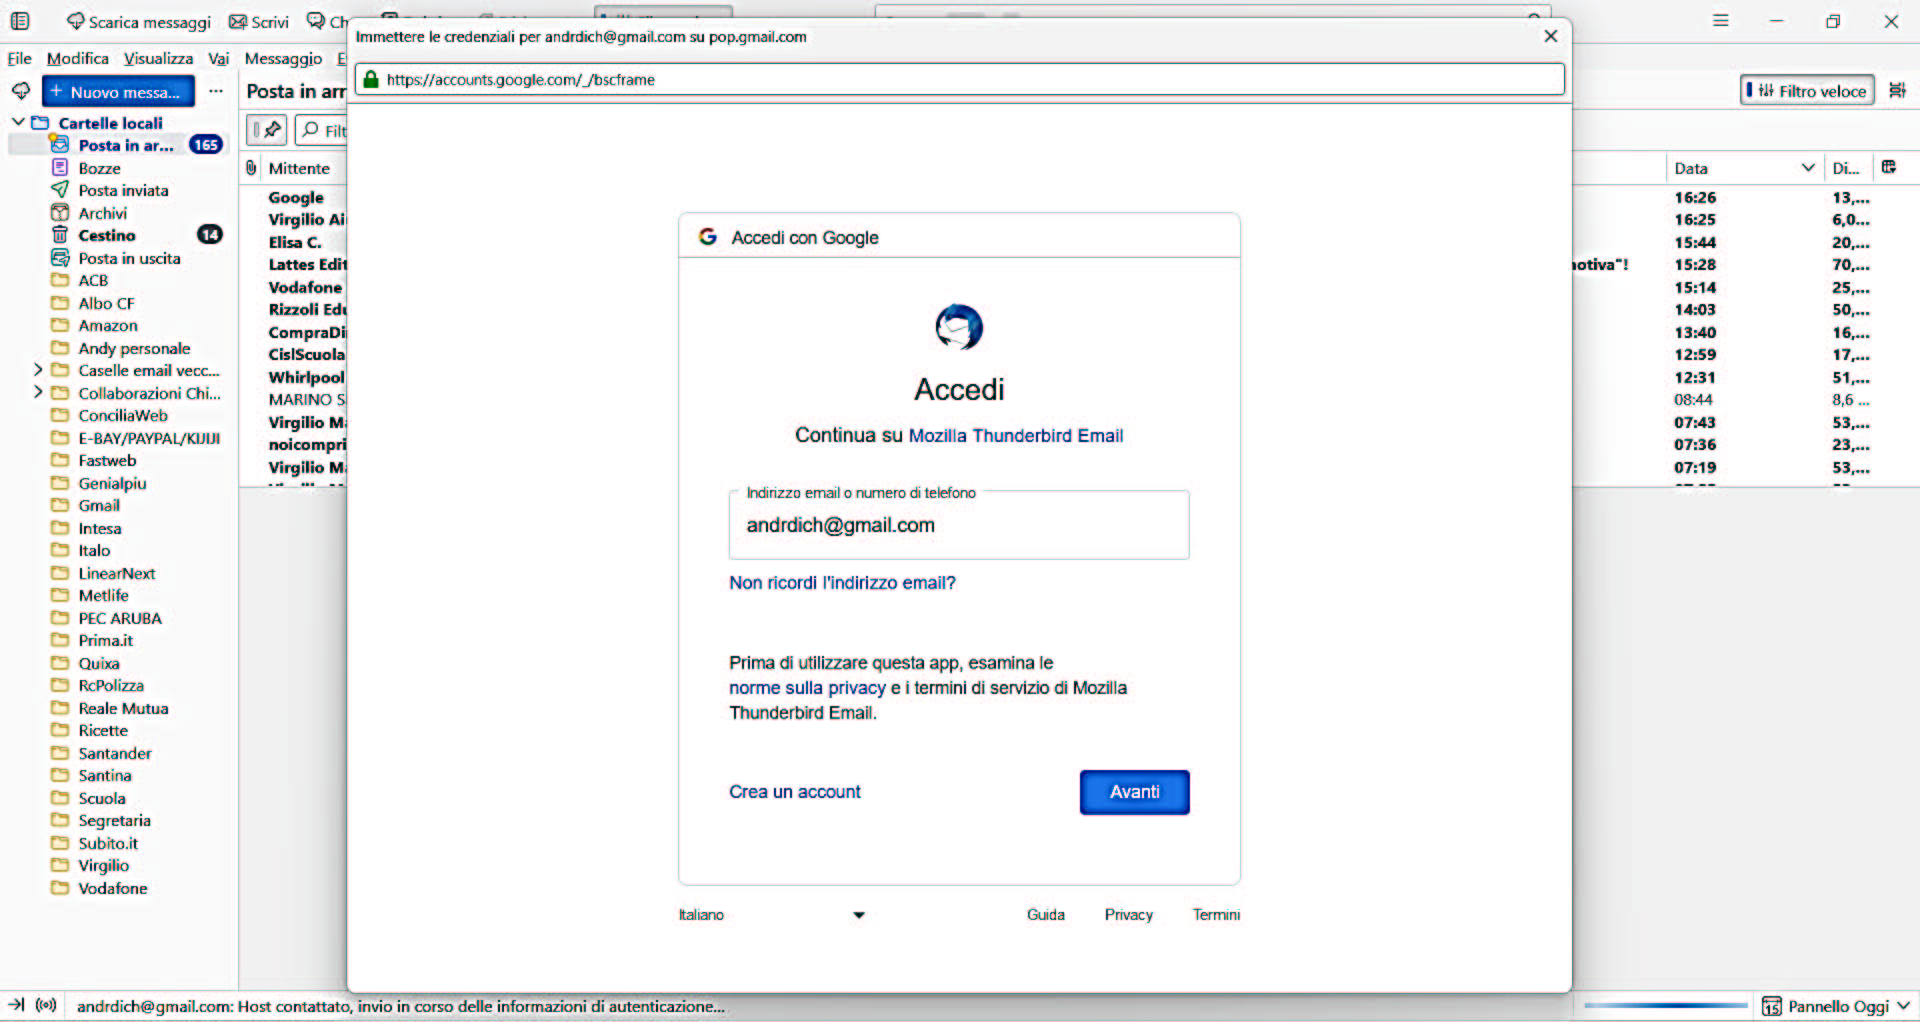Open the Modifica menu
The height and width of the screenshot is (1022, 1920).
78,59
